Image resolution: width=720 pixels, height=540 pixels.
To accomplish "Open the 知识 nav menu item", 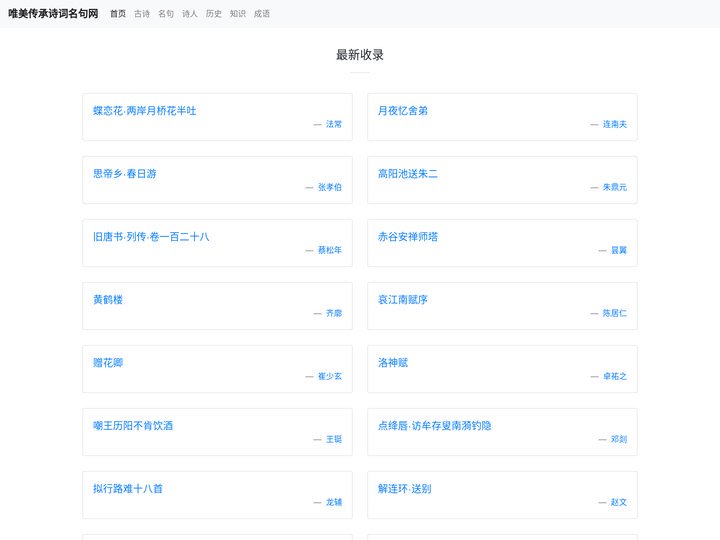I will (x=237, y=14).
